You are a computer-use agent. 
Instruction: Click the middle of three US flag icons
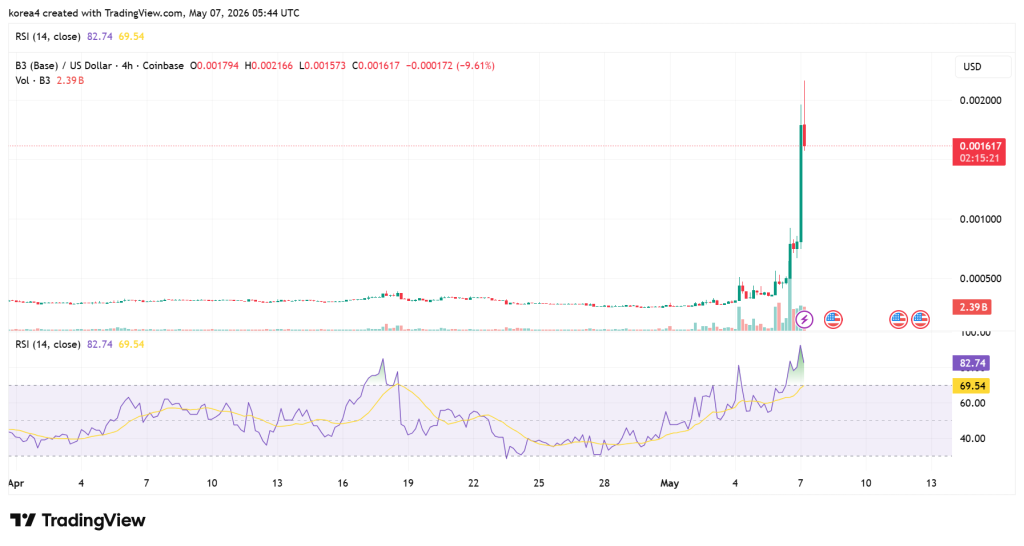coord(899,319)
